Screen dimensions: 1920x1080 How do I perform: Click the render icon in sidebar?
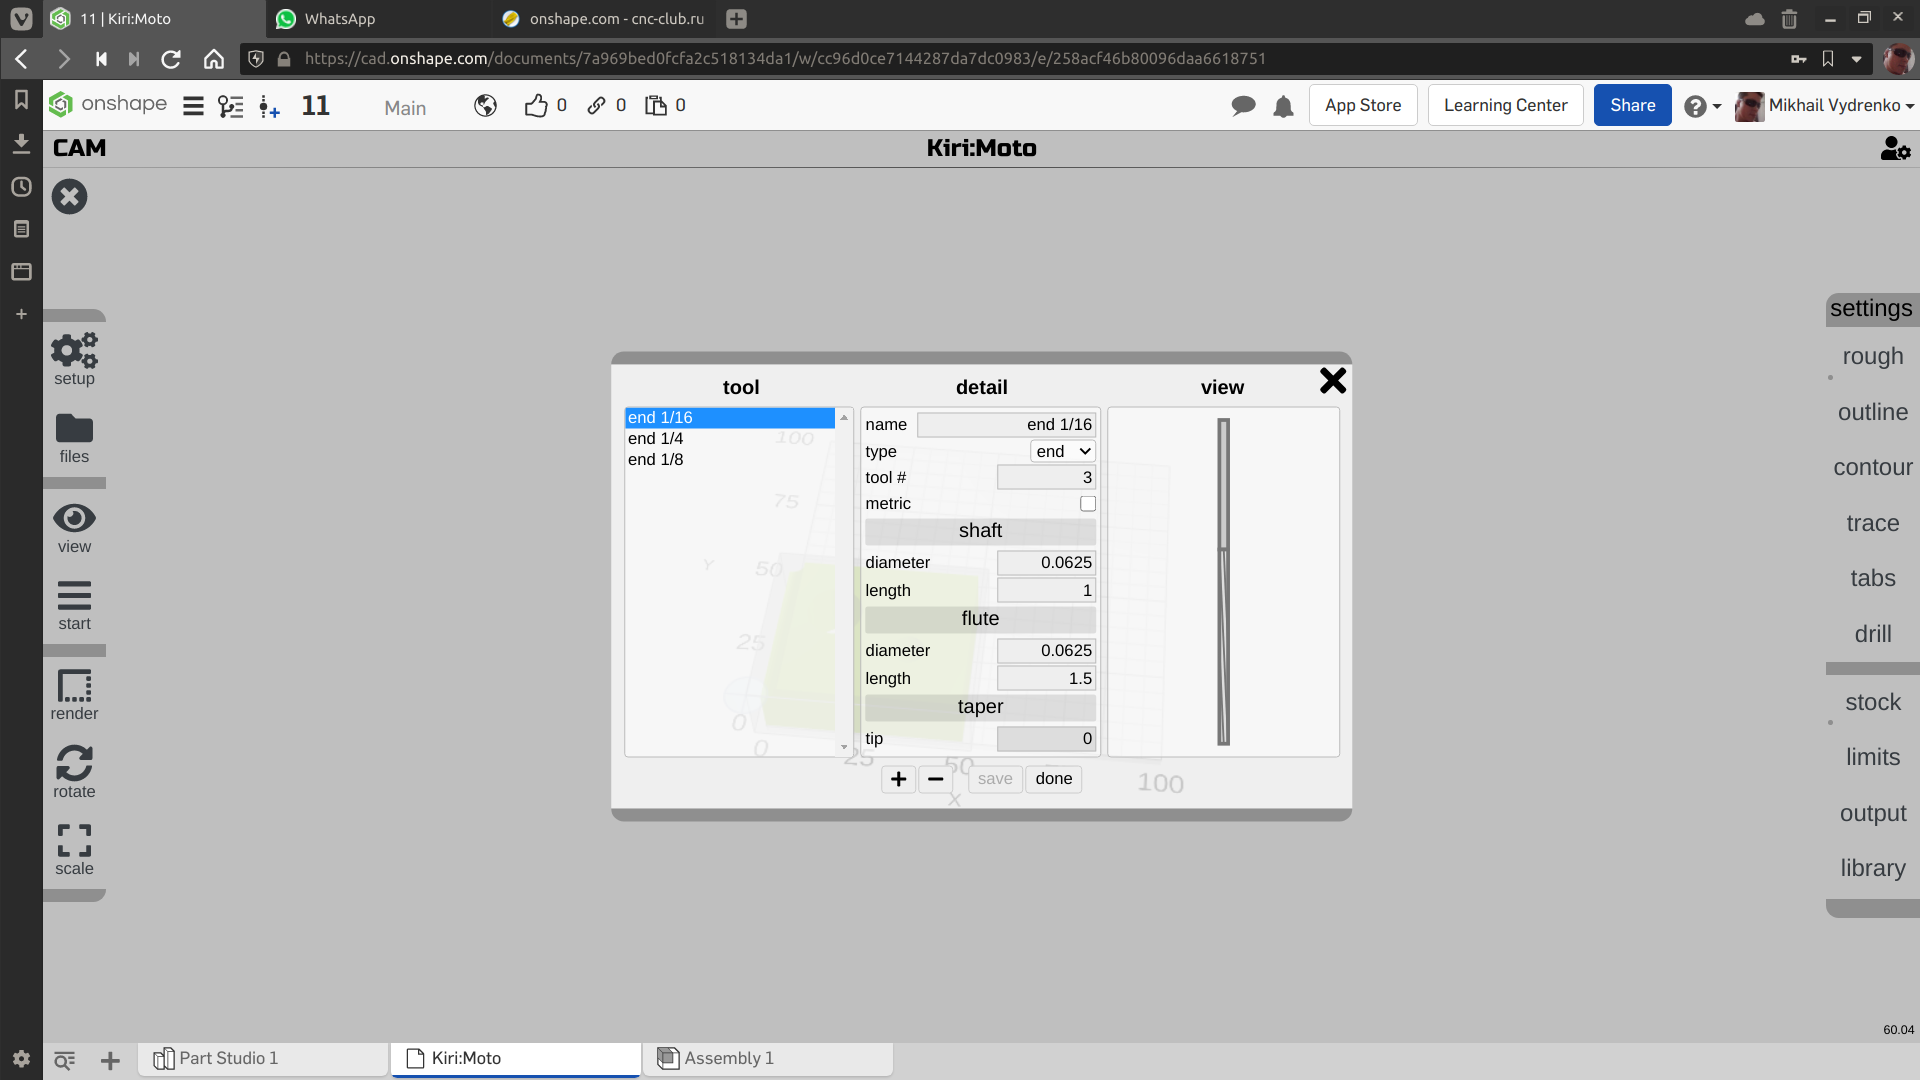click(x=74, y=687)
